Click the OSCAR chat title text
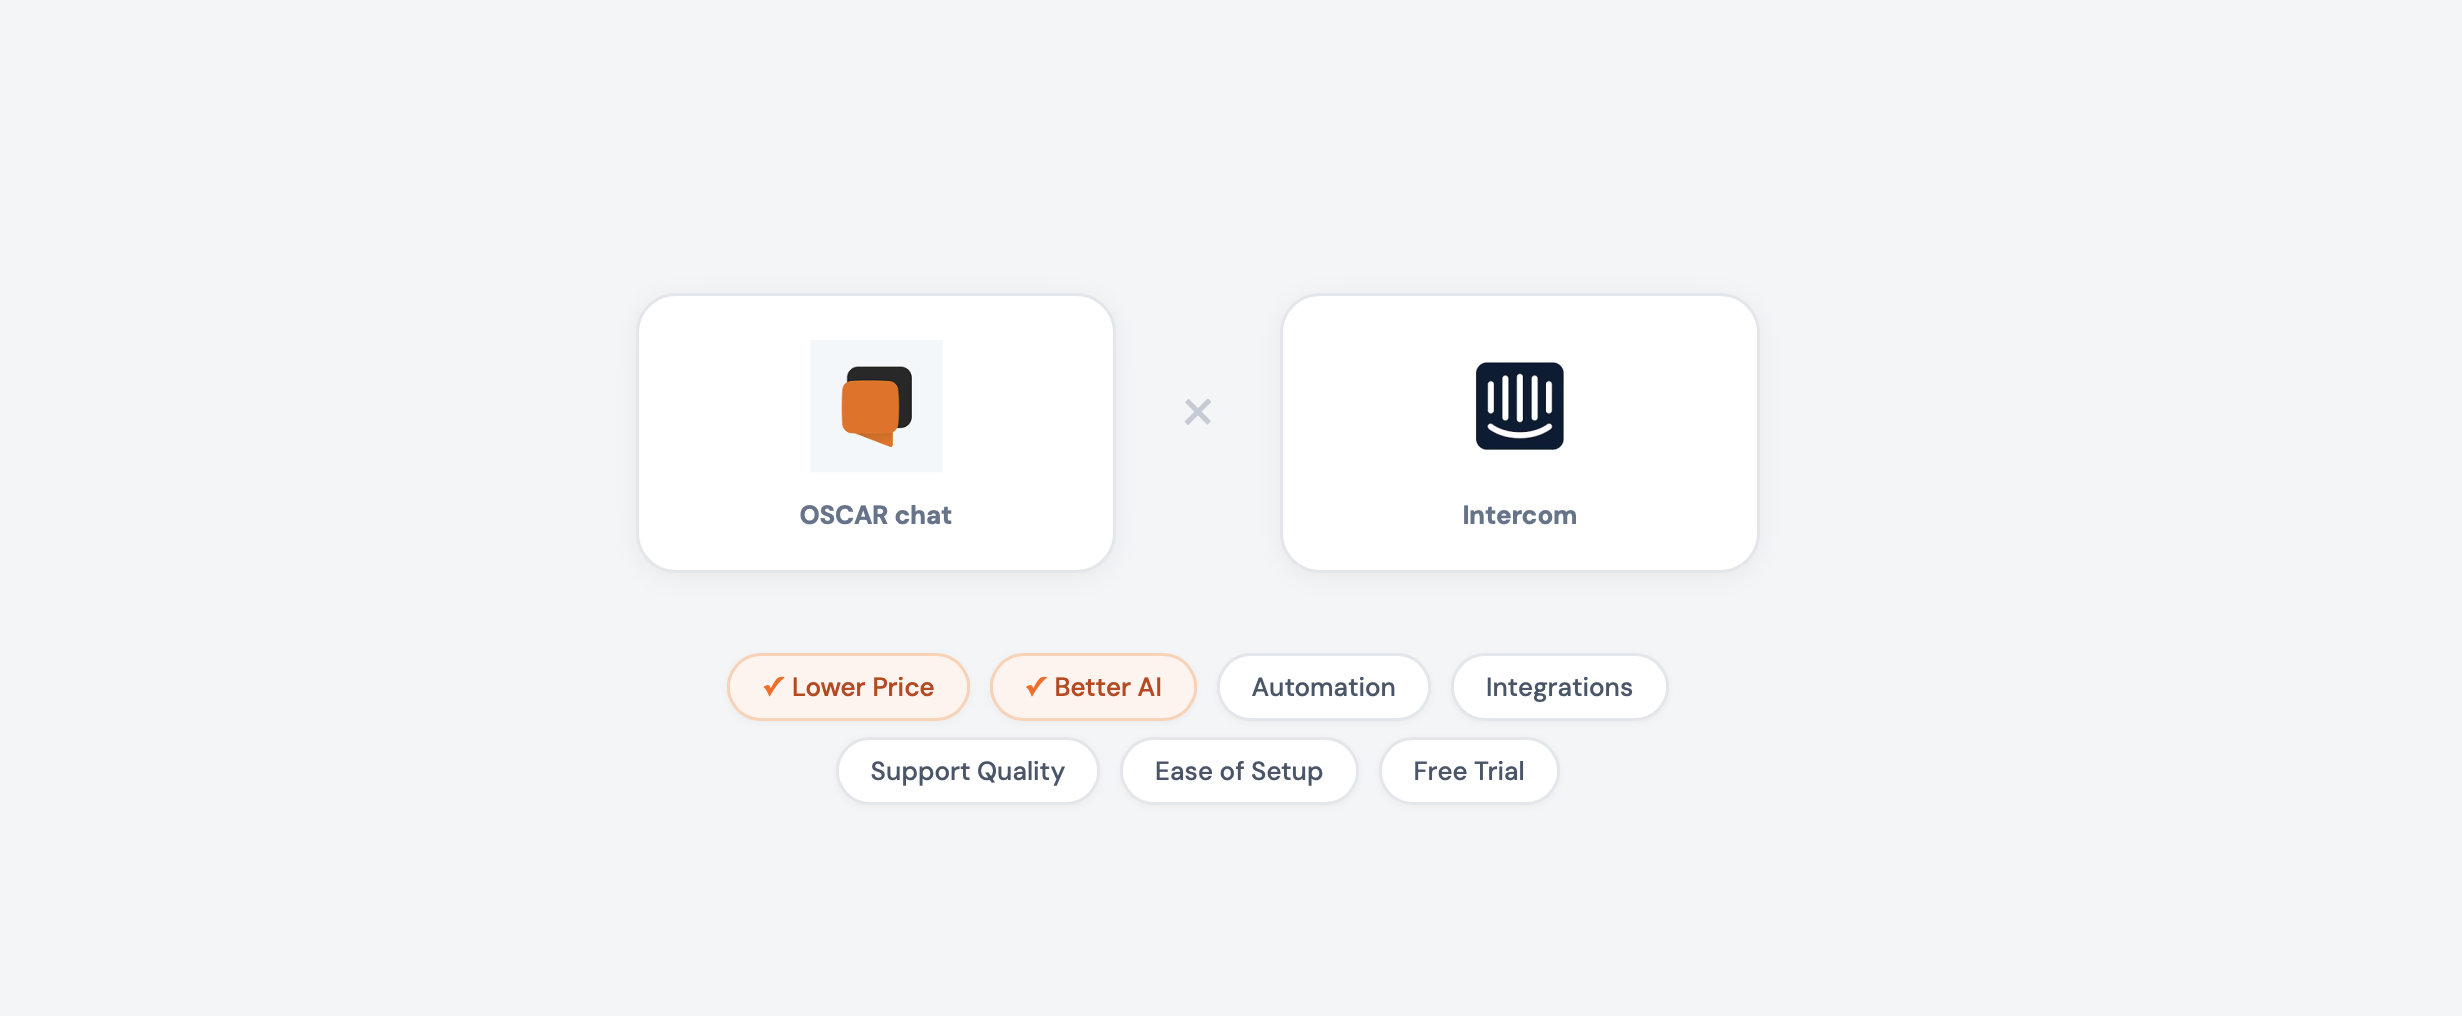The height and width of the screenshot is (1016, 2462). coord(876,514)
